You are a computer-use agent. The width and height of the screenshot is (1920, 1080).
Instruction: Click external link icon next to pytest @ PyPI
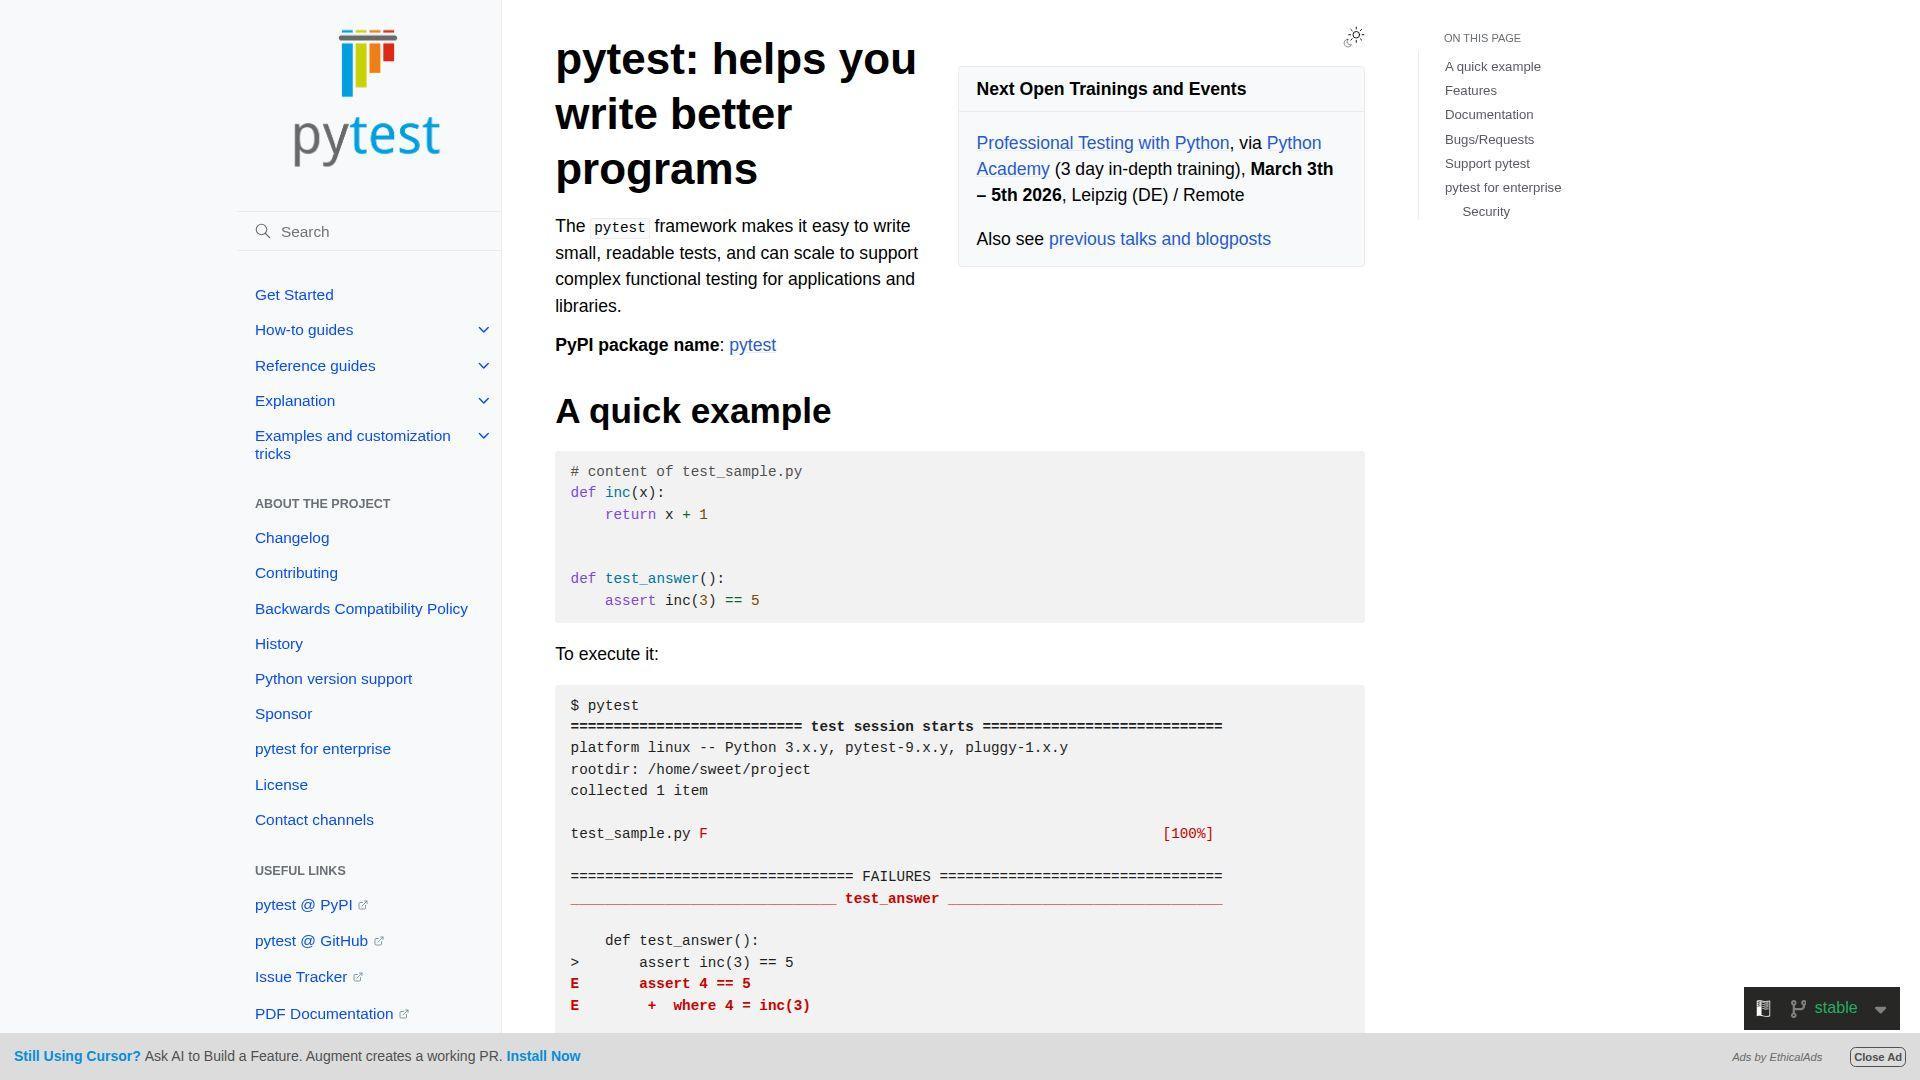click(363, 904)
